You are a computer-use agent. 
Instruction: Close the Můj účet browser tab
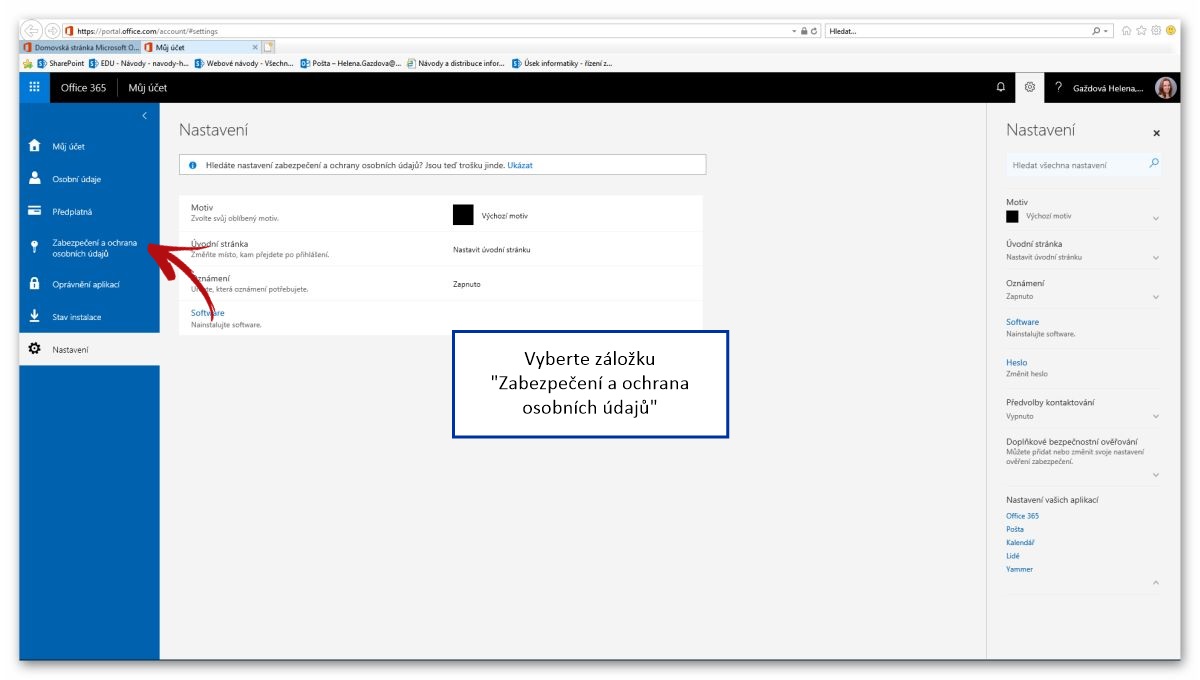click(x=255, y=47)
